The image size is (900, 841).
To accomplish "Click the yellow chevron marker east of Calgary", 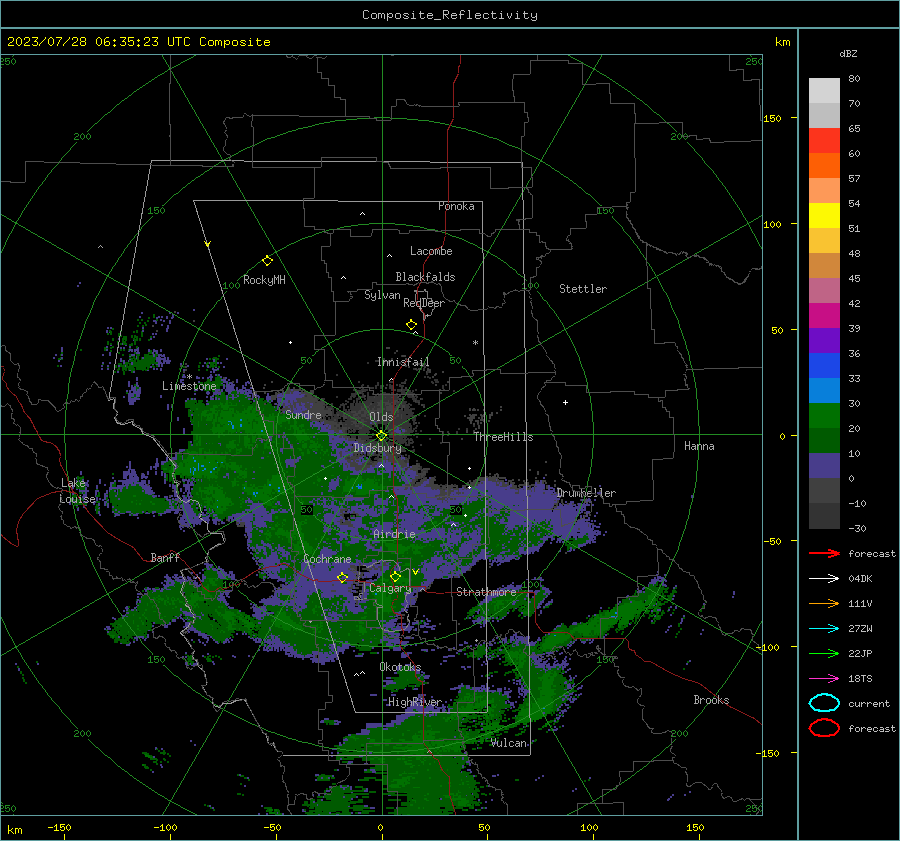I will (x=415, y=572).
